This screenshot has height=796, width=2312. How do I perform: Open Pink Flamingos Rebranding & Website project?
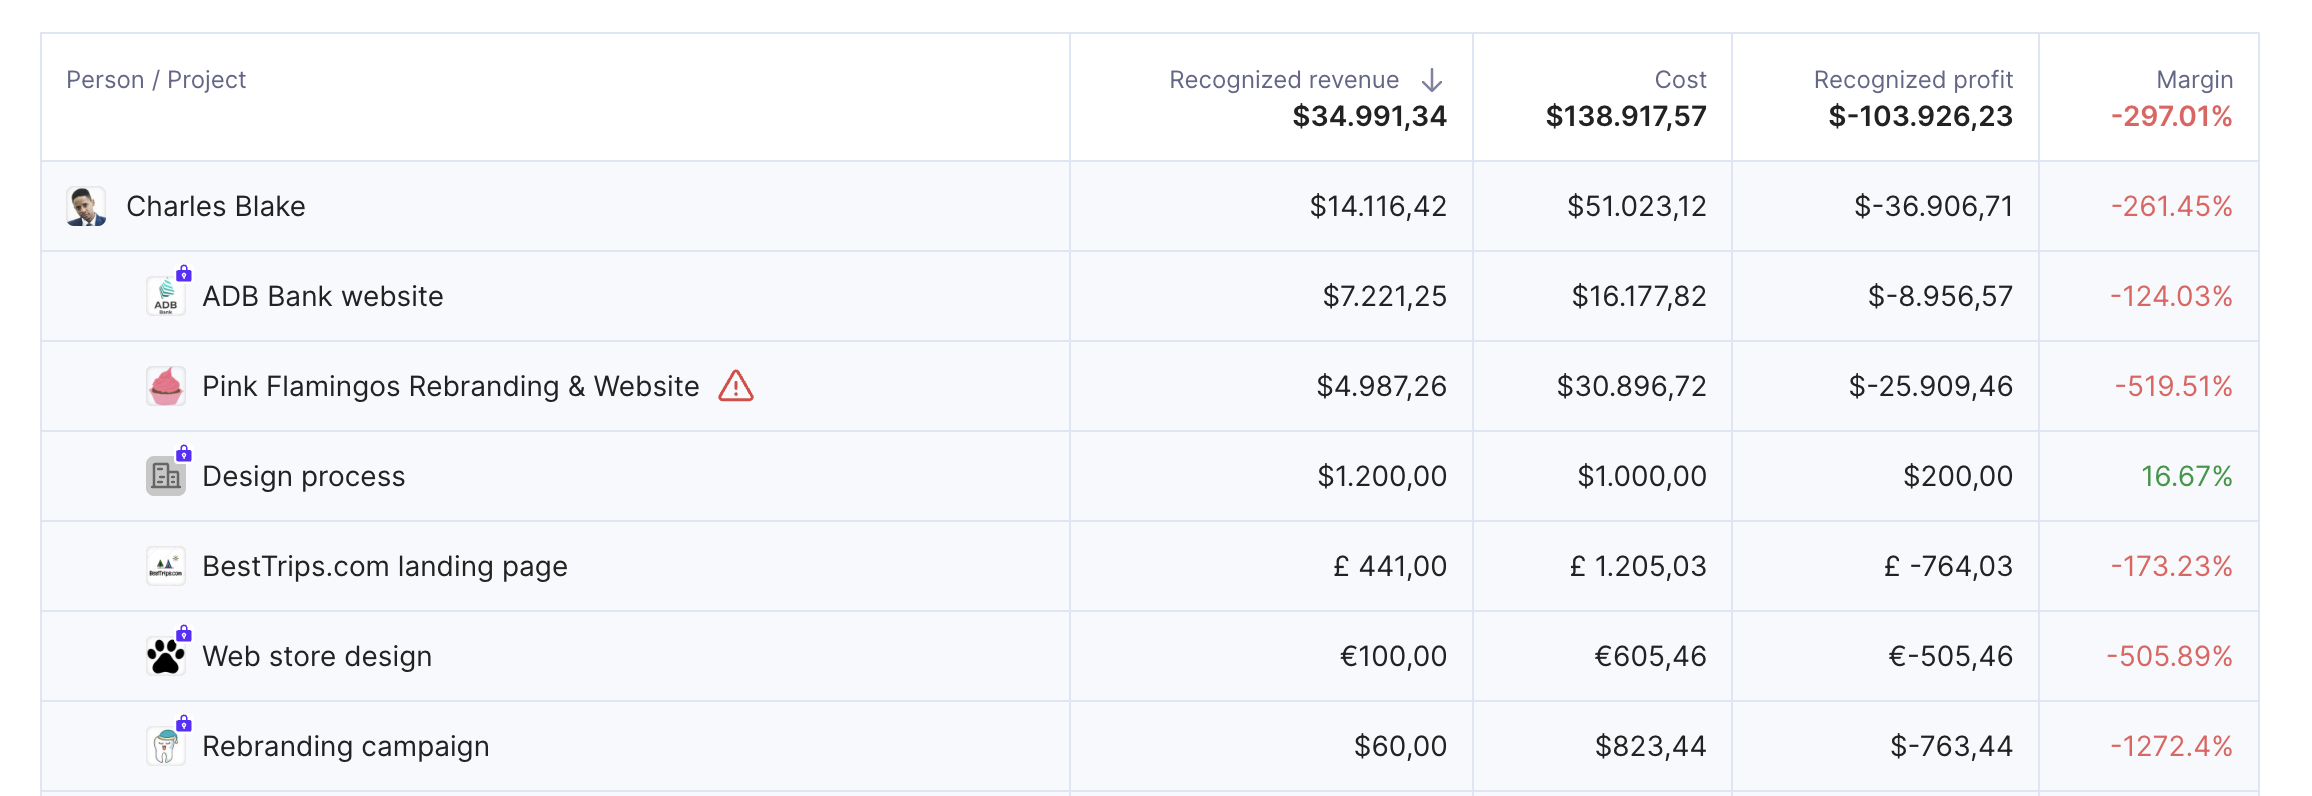451,386
